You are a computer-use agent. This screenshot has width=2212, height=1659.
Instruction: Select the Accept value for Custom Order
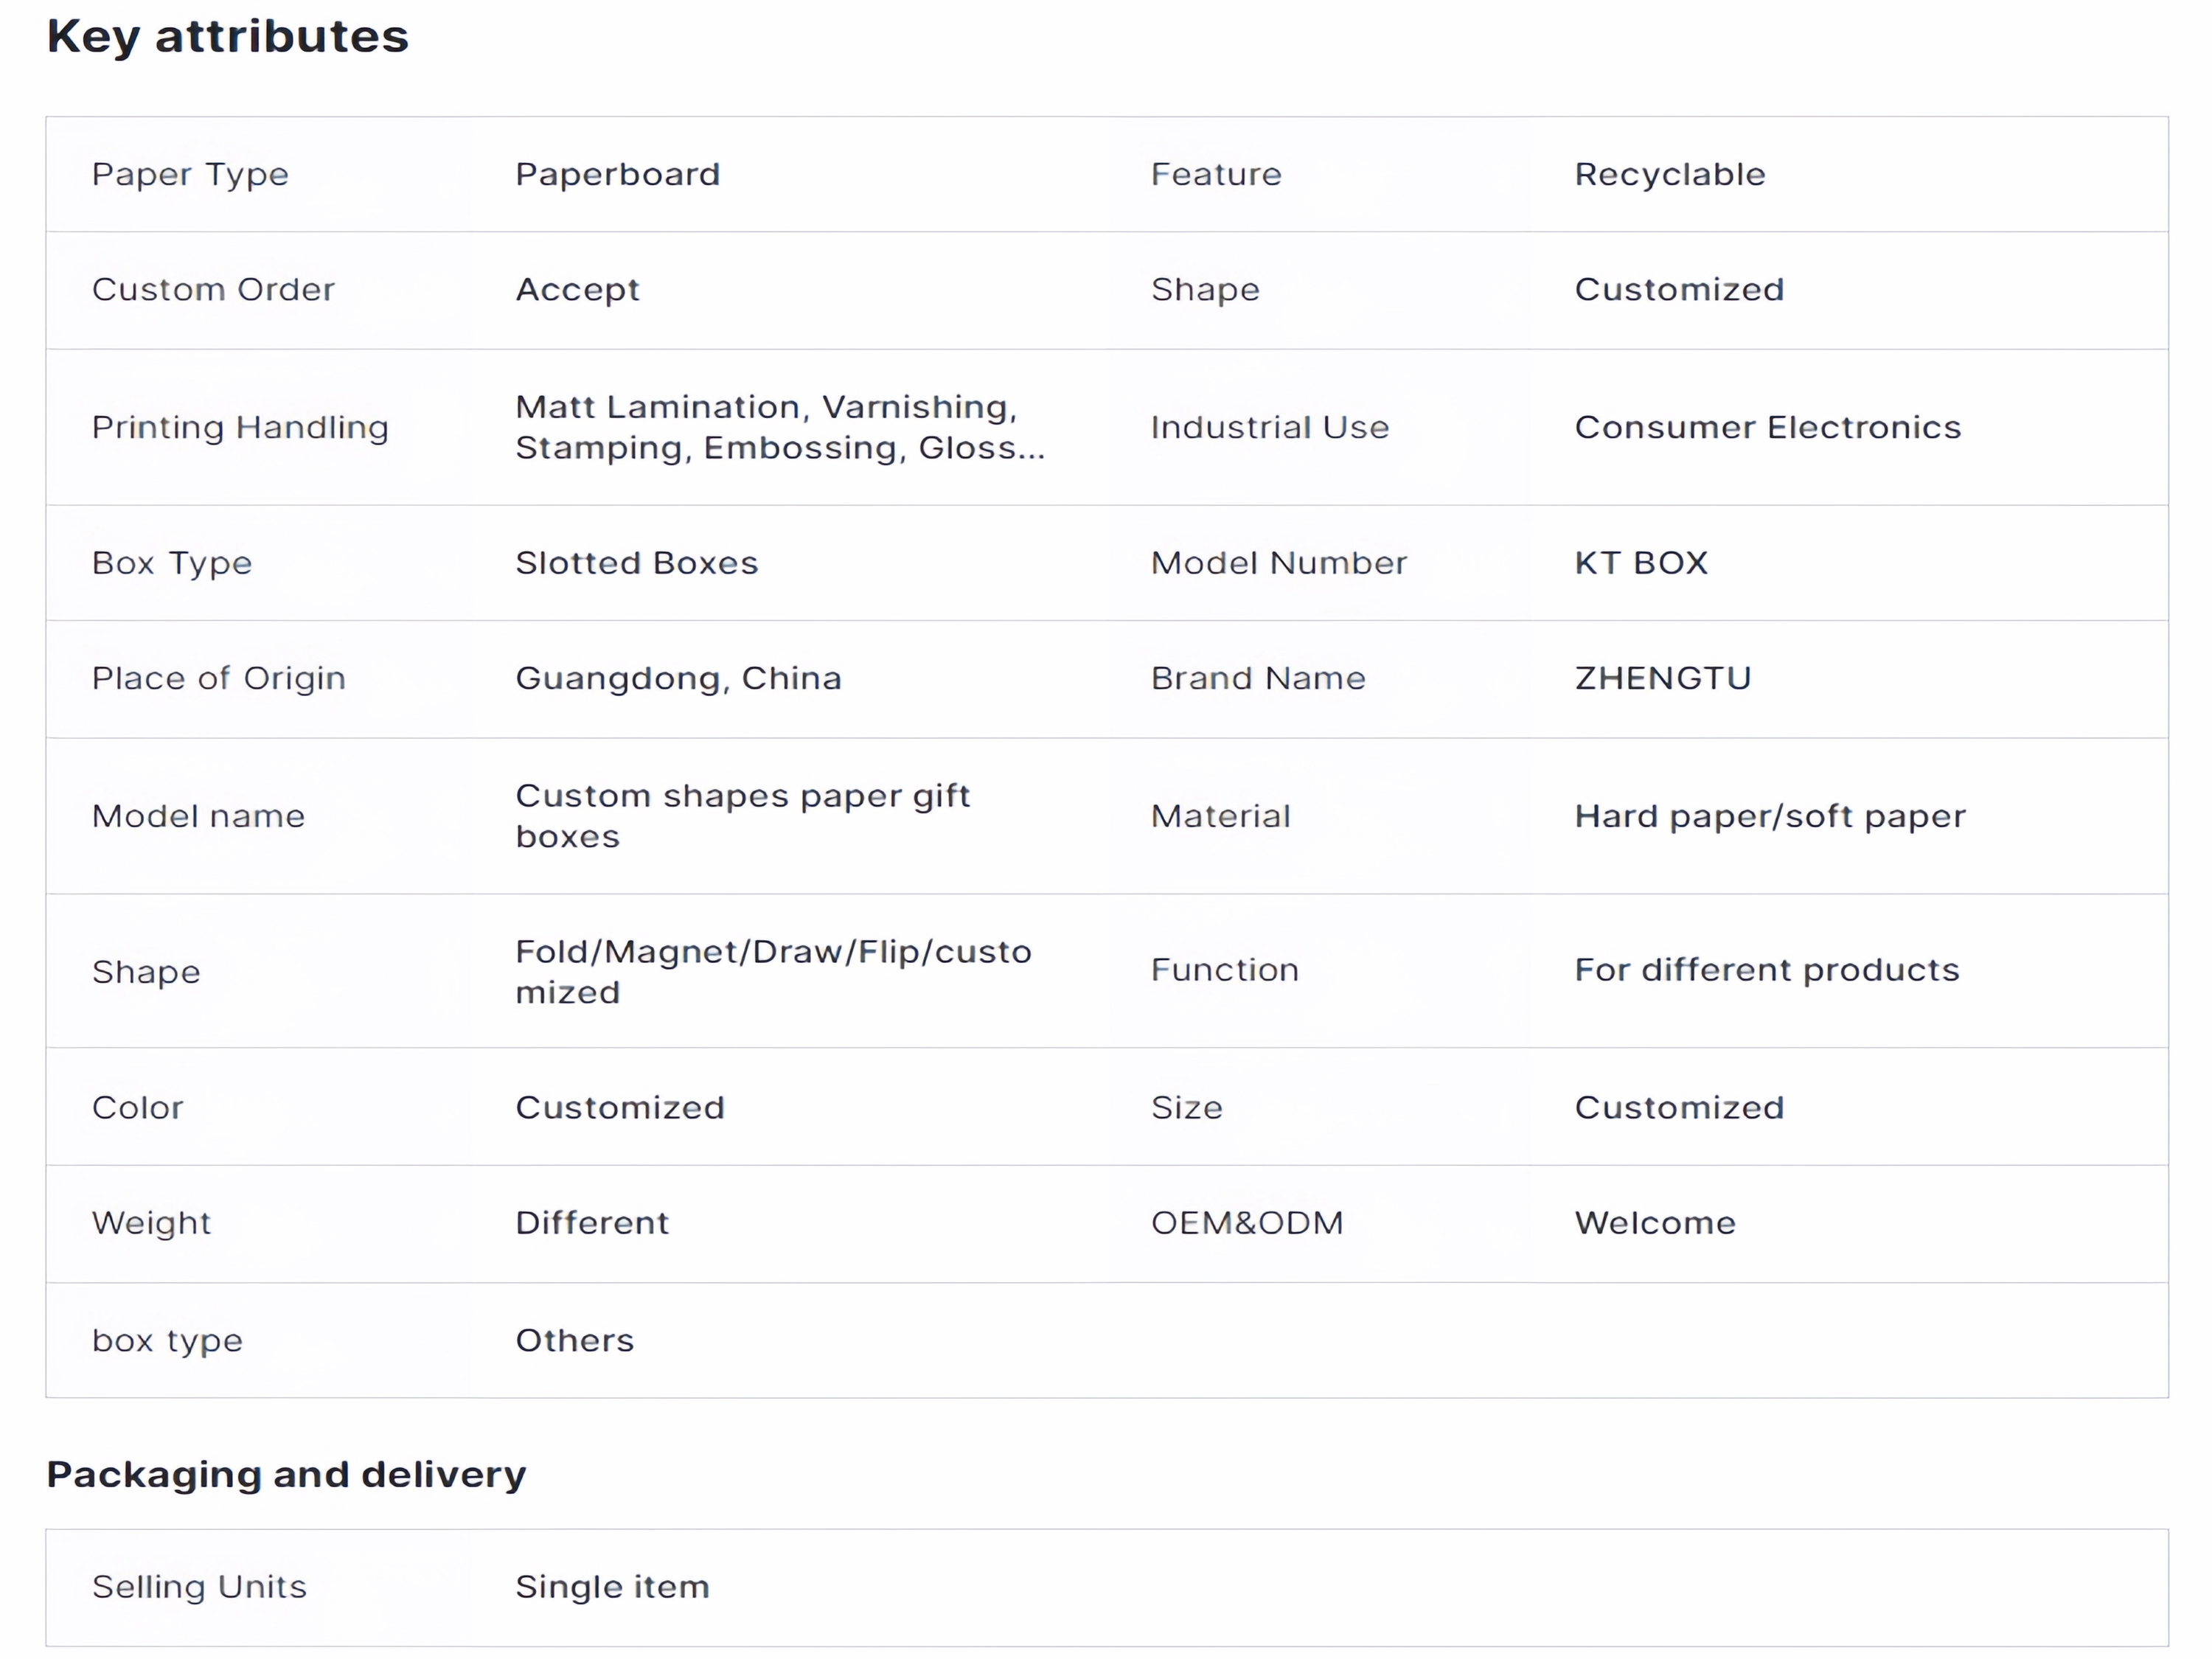pos(577,290)
